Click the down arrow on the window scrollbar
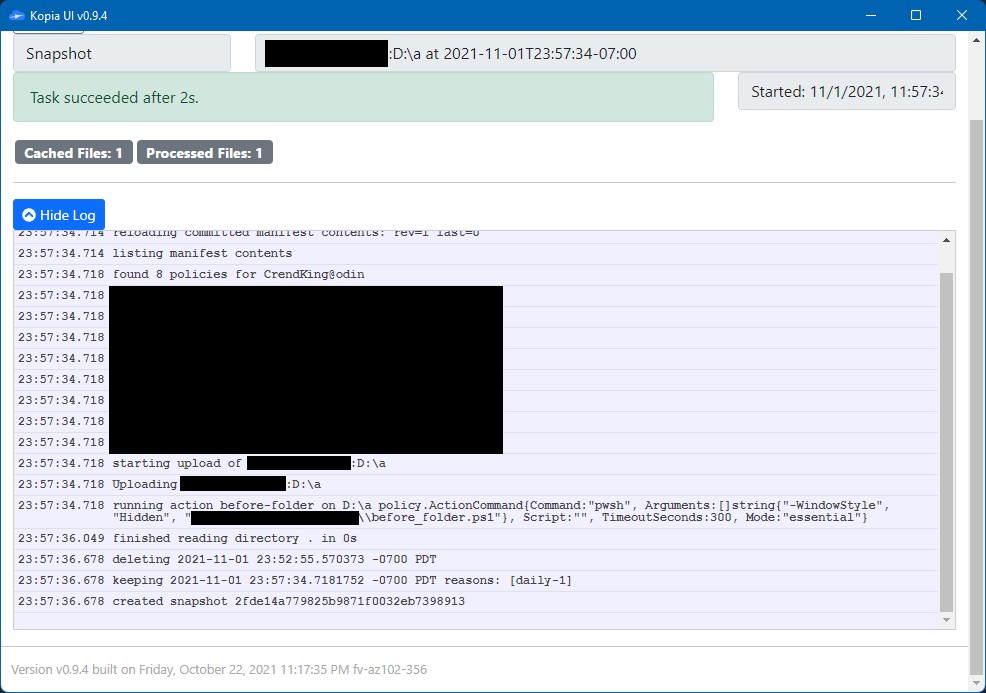 [x=974, y=685]
